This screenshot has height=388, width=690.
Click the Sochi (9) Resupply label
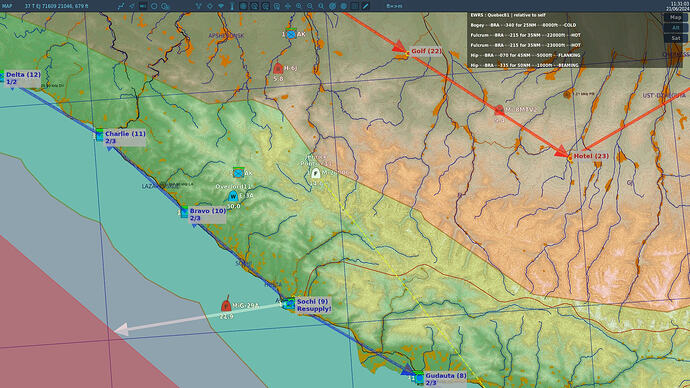pos(313,305)
